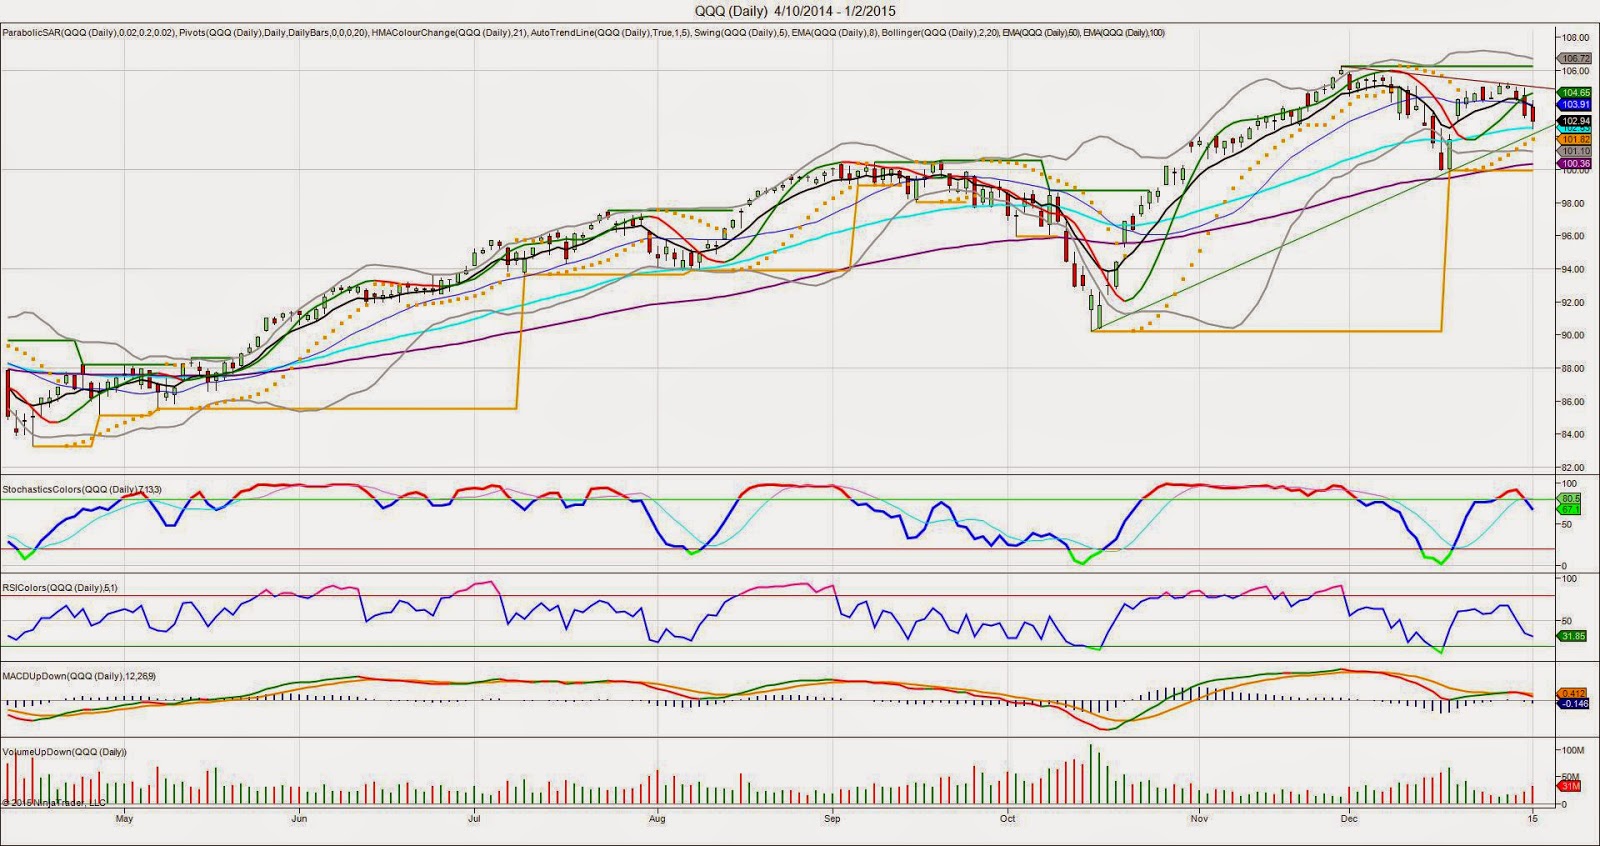Image resolution: width=1600 pixels, height=846 pixels.
Task: Select the ParabolicSAR indicator label
Action: (x=90, y=33)
